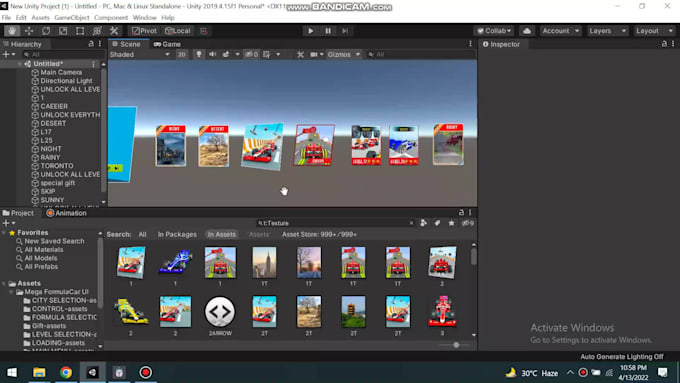
Task: Toggle scene audio
Action: click(212, 55)
